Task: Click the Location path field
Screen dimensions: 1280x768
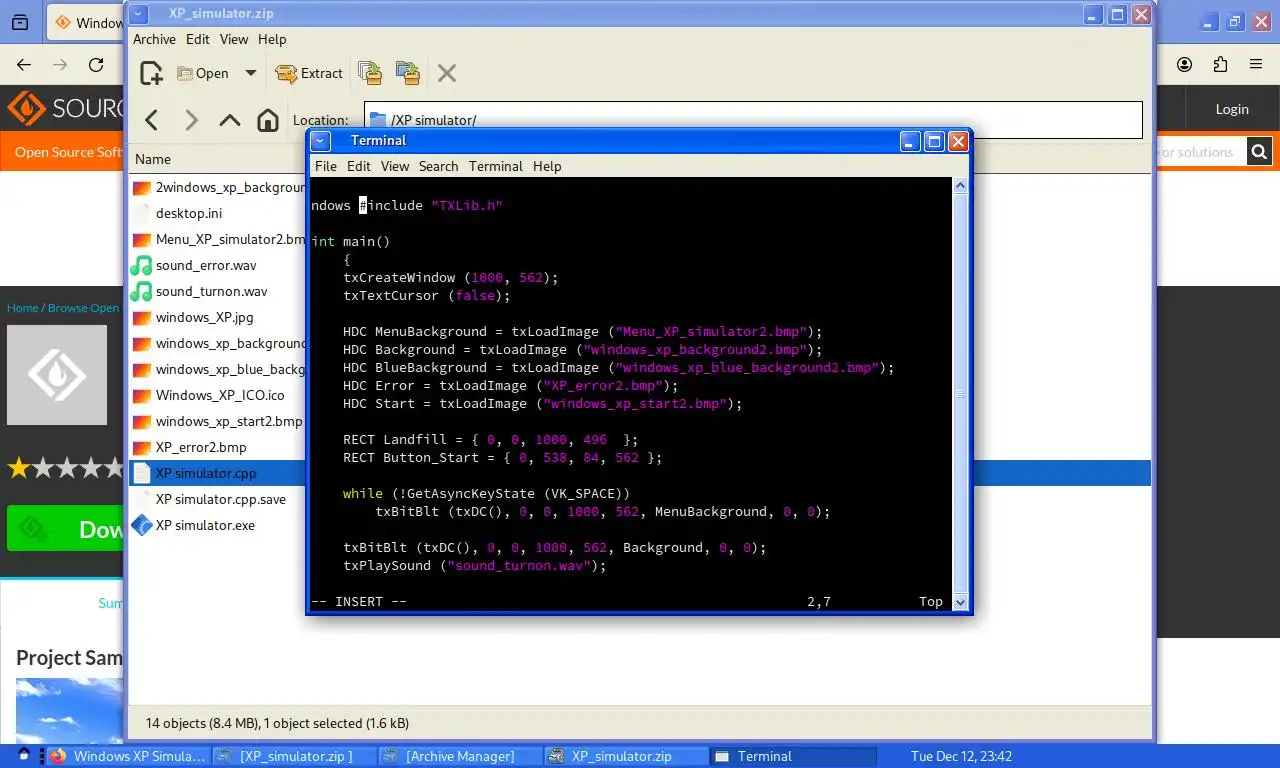Action: (x=753, y=120)
